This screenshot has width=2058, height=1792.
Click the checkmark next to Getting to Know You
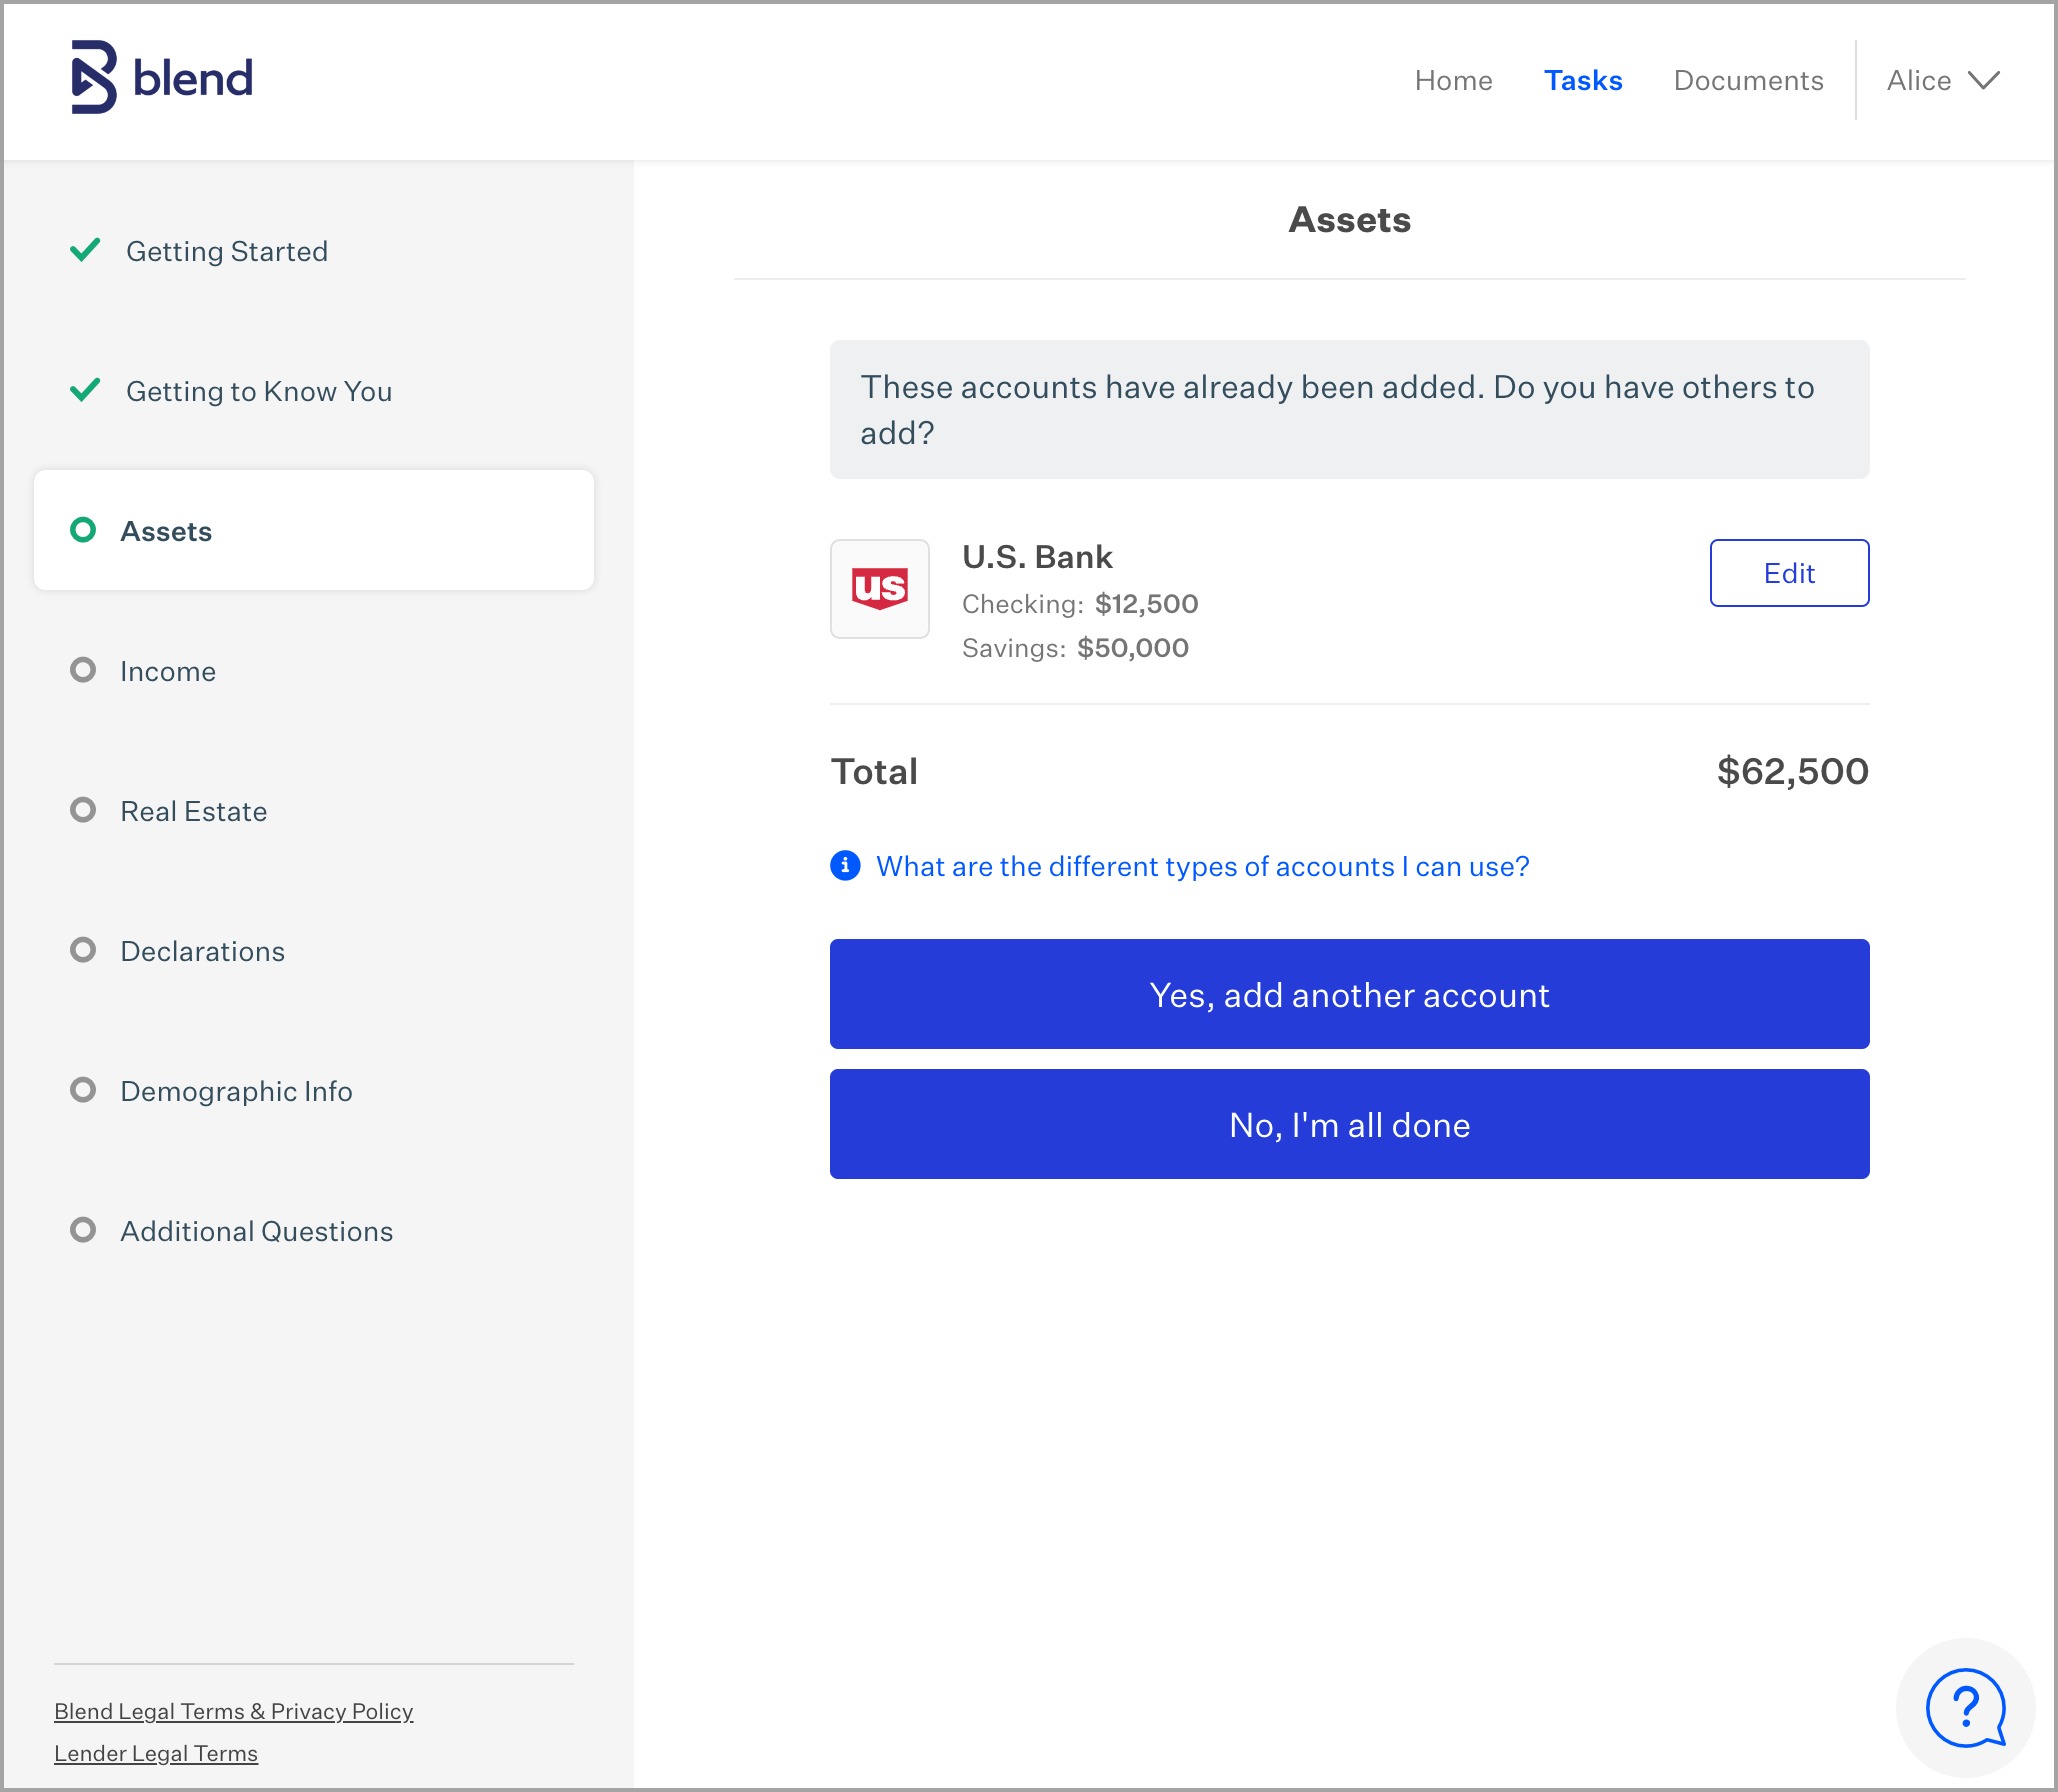tap(85, 390)
